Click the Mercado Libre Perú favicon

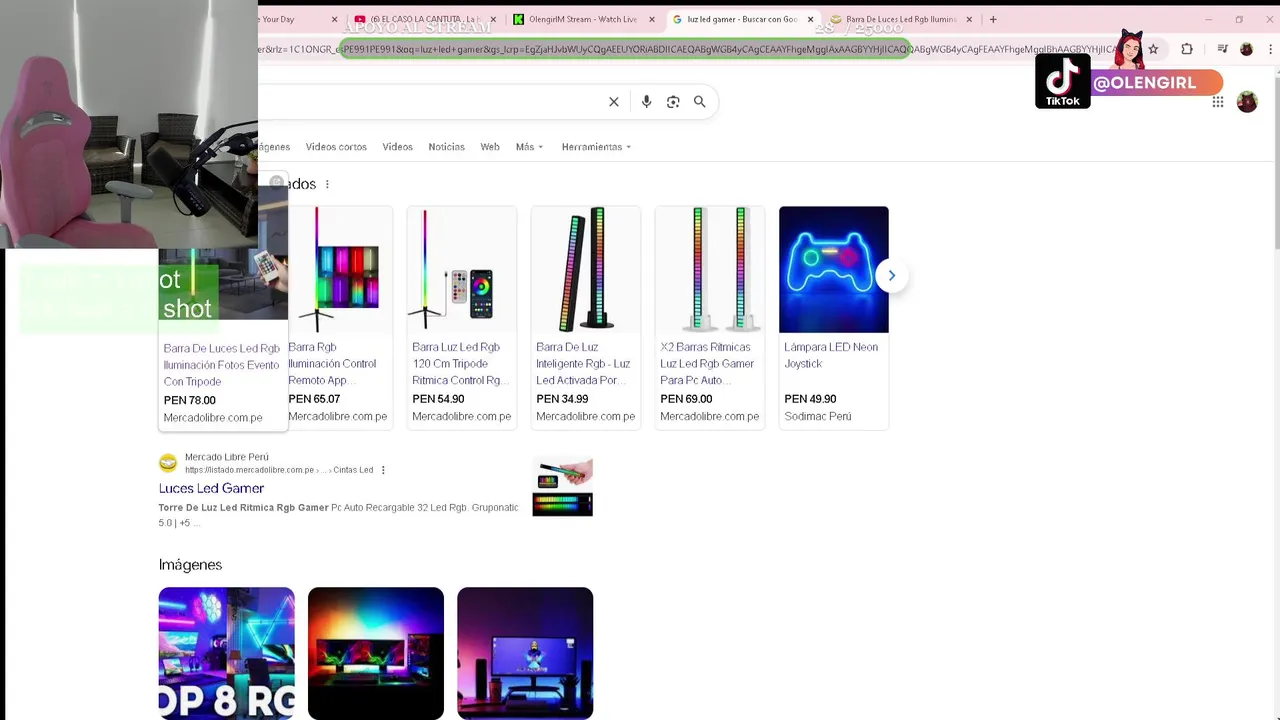(x=168, y=463)
